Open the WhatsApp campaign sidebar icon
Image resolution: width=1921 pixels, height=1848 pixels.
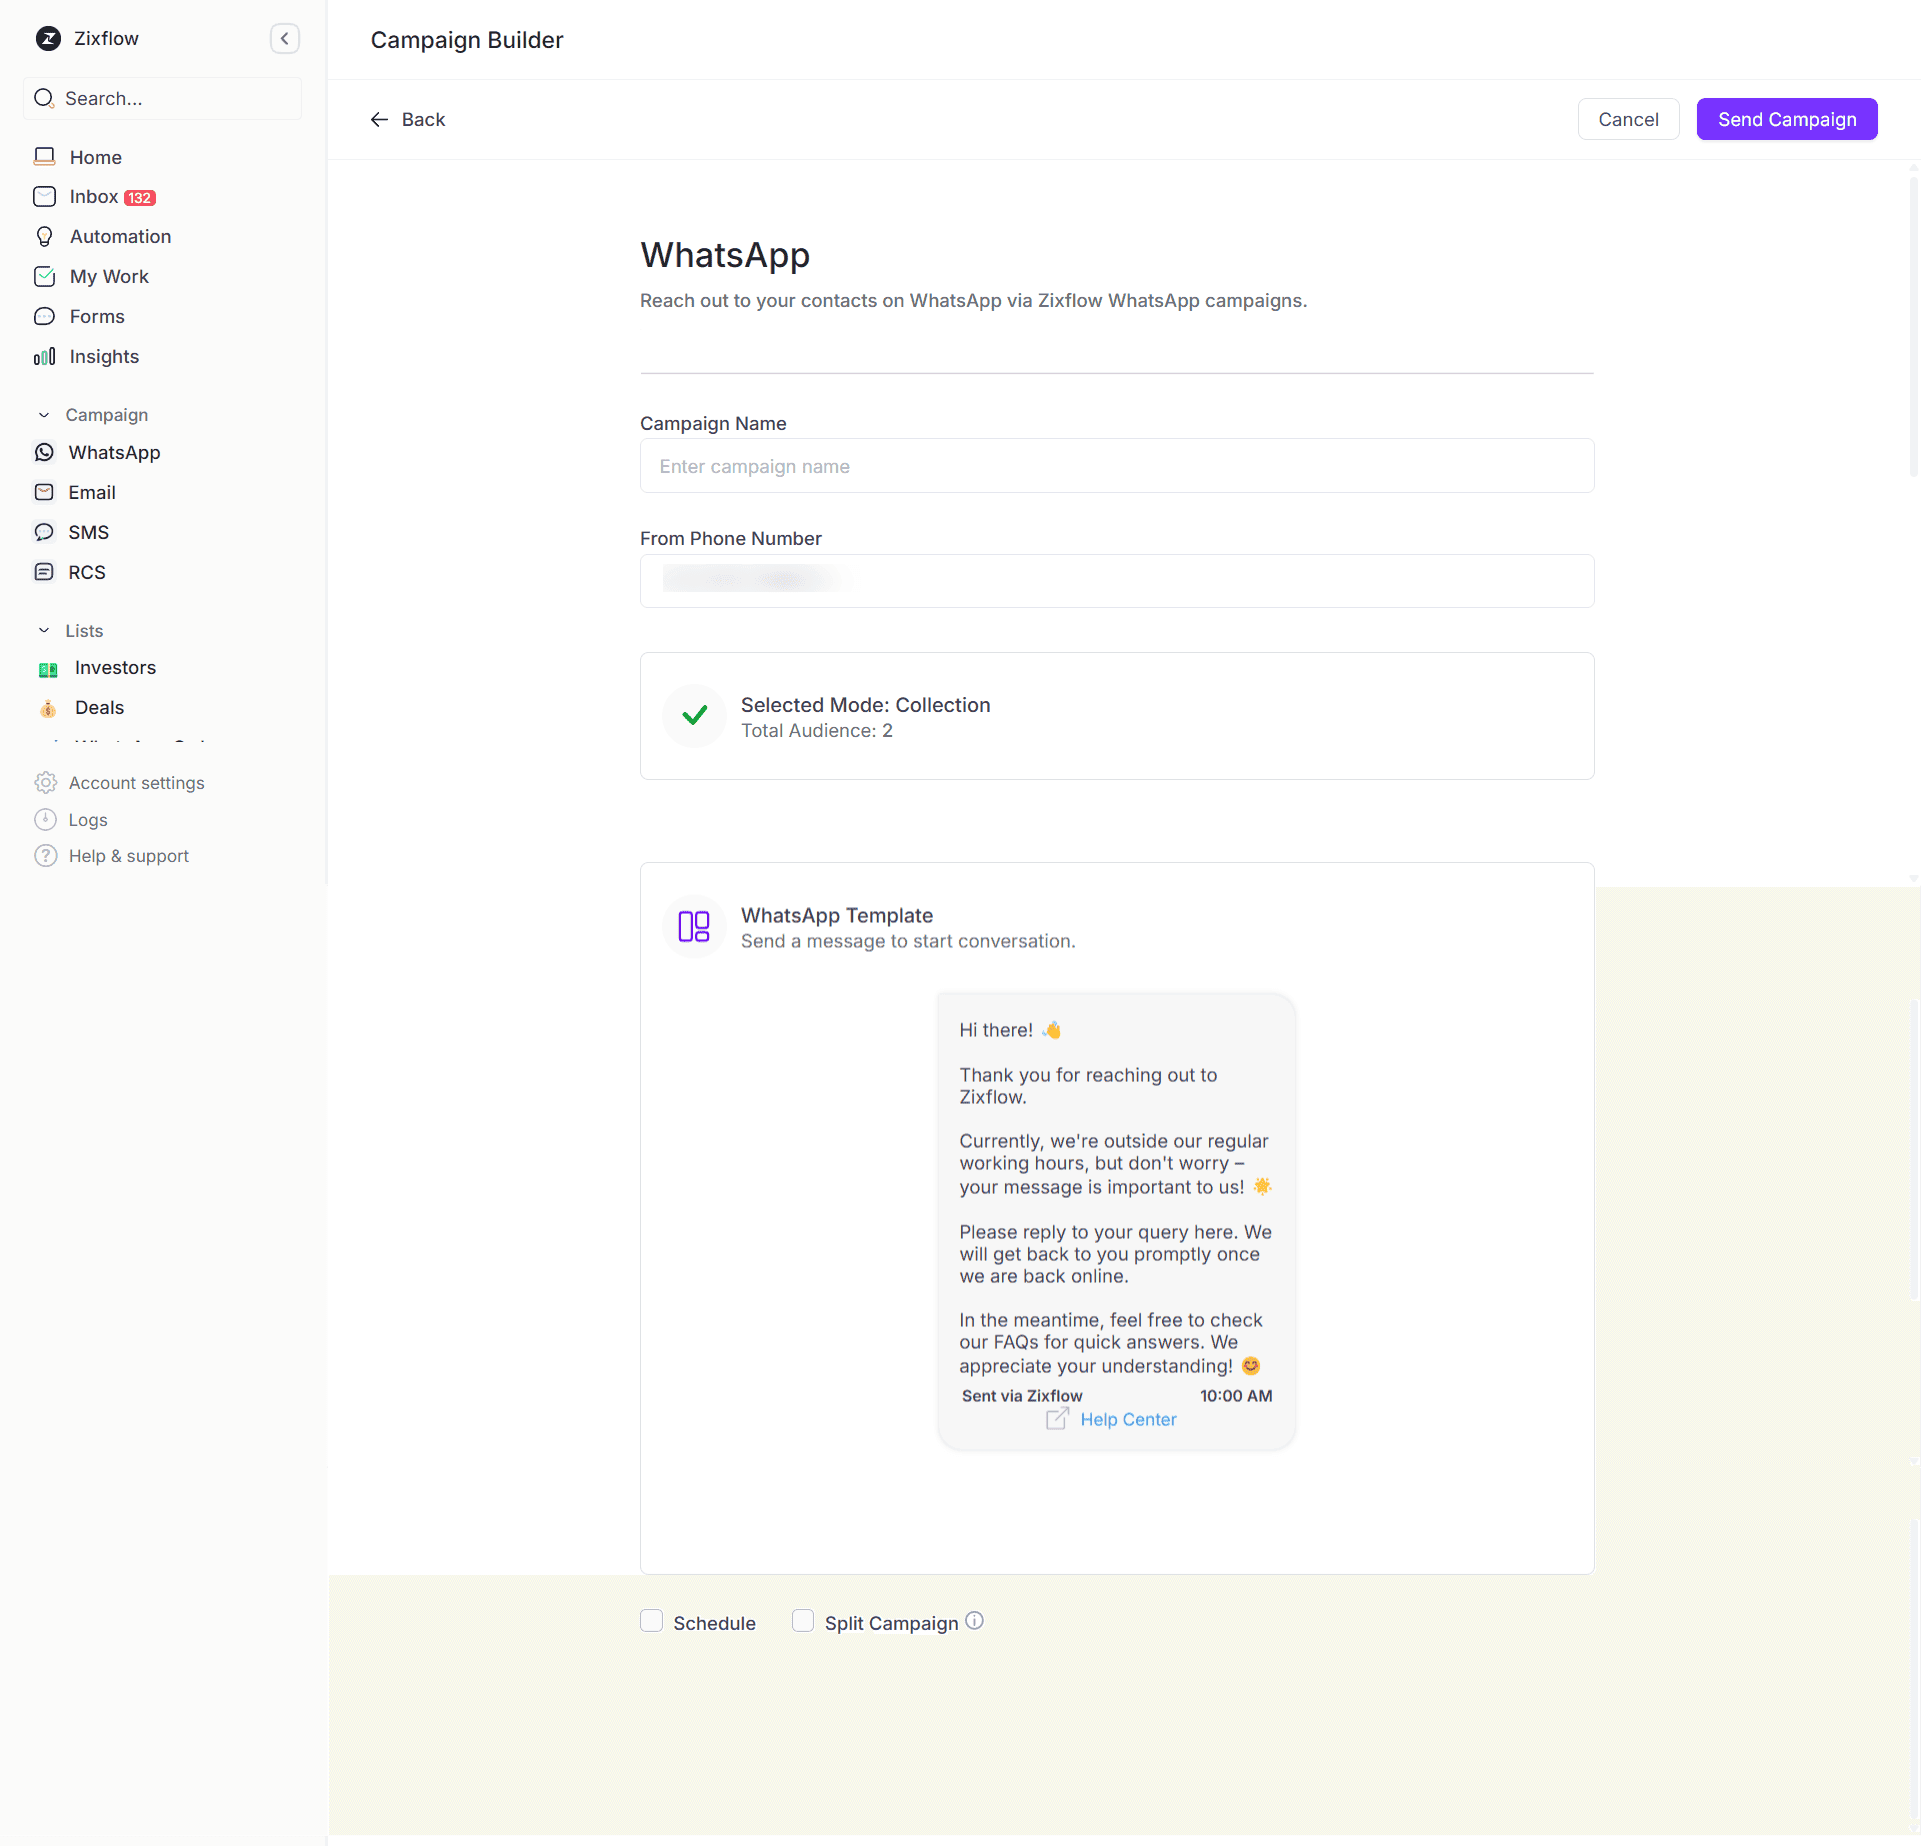[x=45, y=452]
